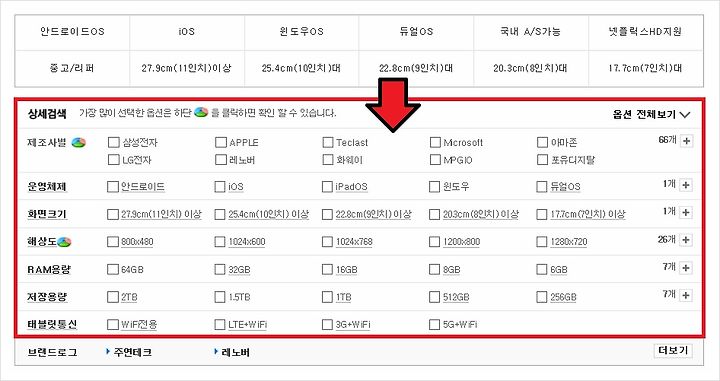Open the iOS quick filter tab in top table
This screenshot has width=720, height=381.
click(x=187, y=32)
